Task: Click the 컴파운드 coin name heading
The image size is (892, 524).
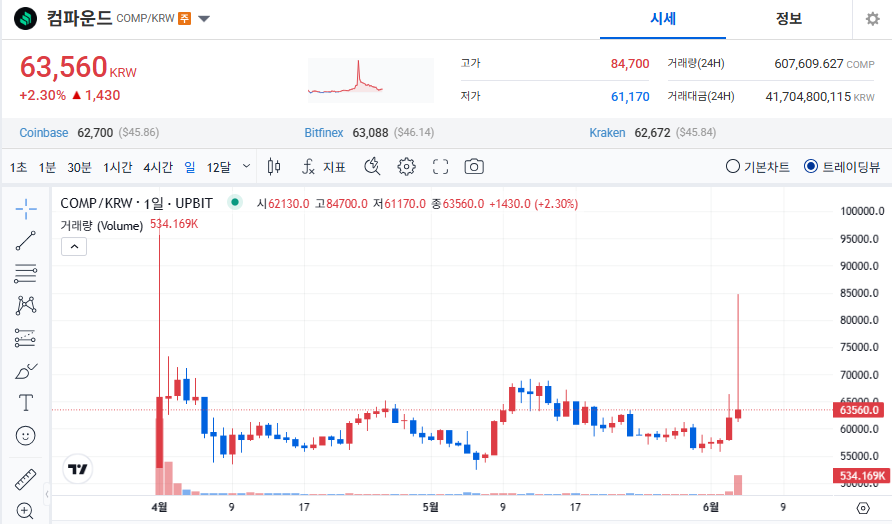Action: (79, 18)
